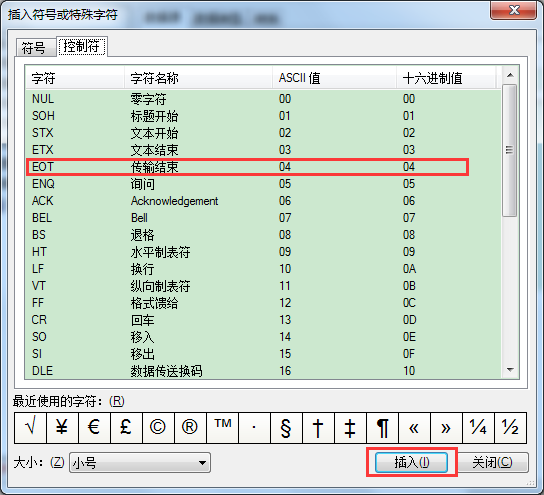Select the FF 格式馈给 row

point(264,303)
